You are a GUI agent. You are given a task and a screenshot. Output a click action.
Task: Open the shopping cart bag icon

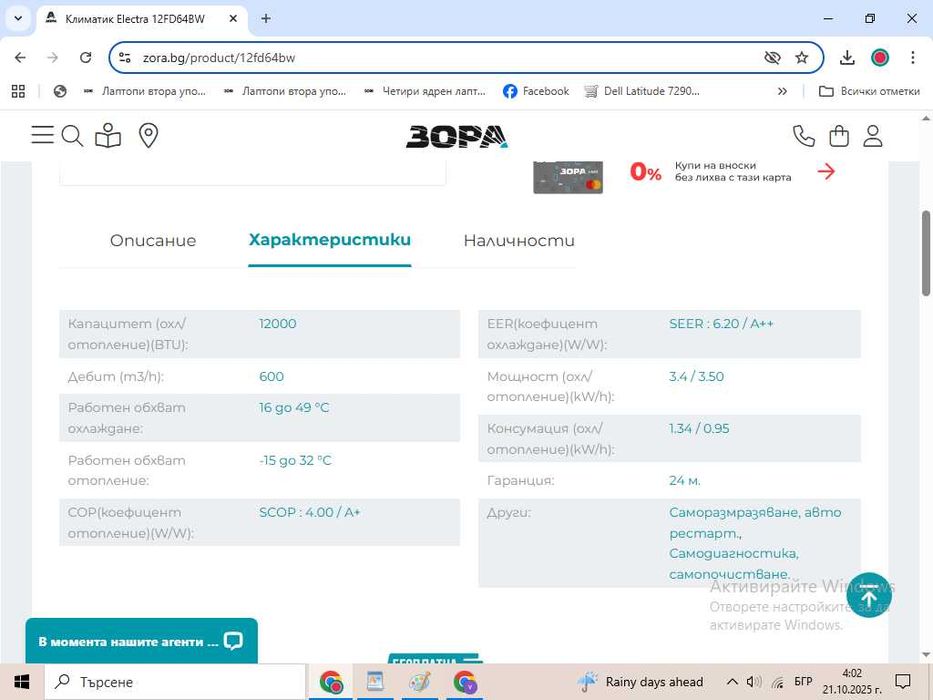point(839,136)
